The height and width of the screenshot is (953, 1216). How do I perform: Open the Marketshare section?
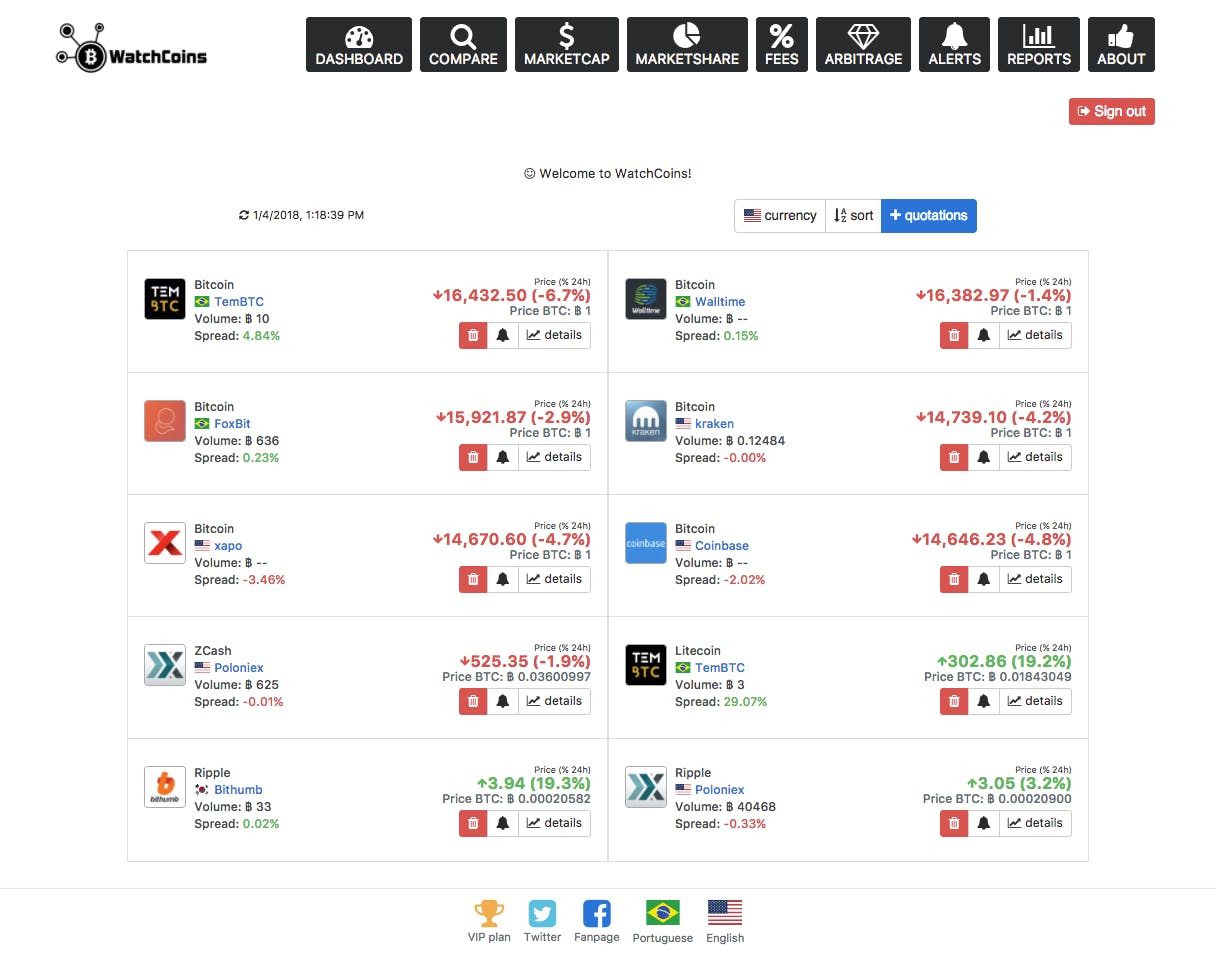tap(687, 45)
